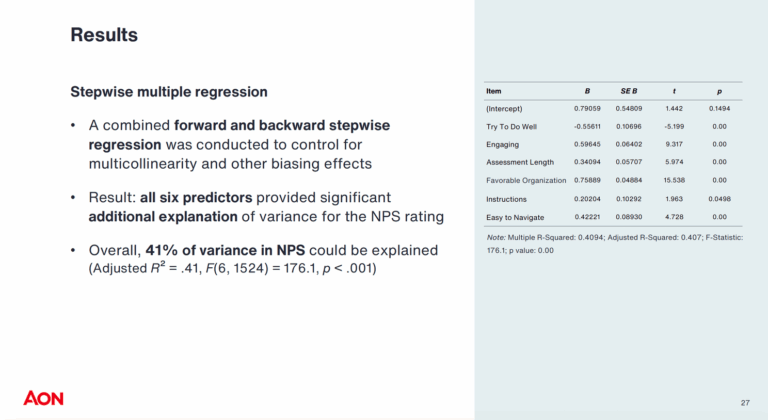The width and height of the screenshot is (768, 420).
Task: Click the 0.0498 p-value cell
Action: click(x=719, y=198)
